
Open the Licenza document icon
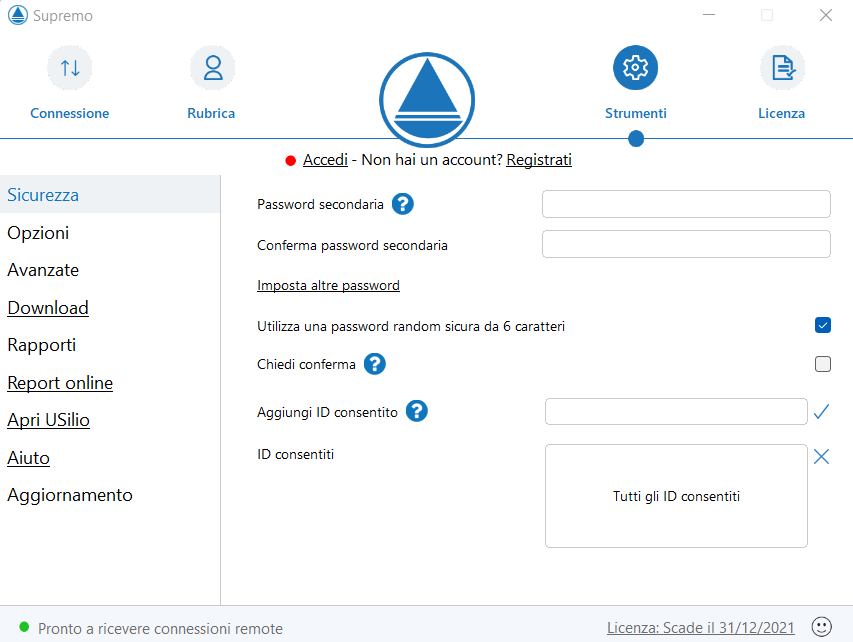782,68
